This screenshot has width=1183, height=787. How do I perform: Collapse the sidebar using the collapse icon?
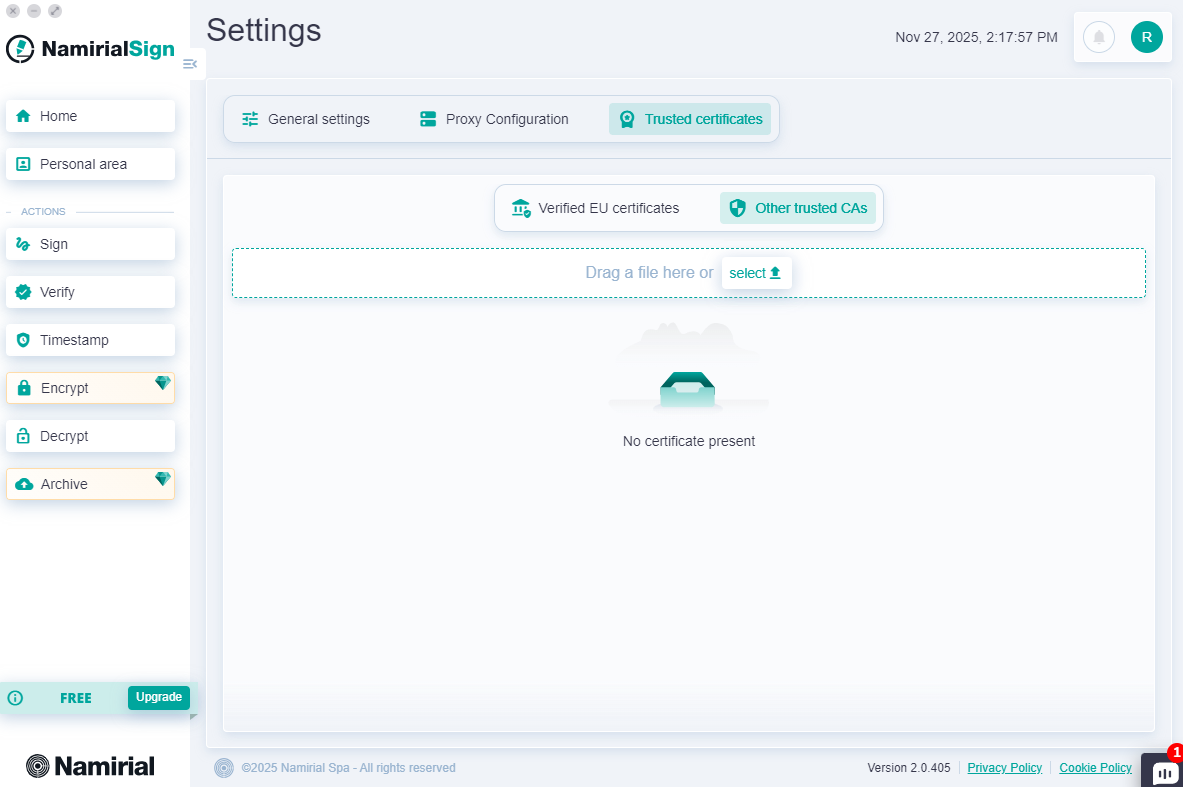tap(190, 63)
